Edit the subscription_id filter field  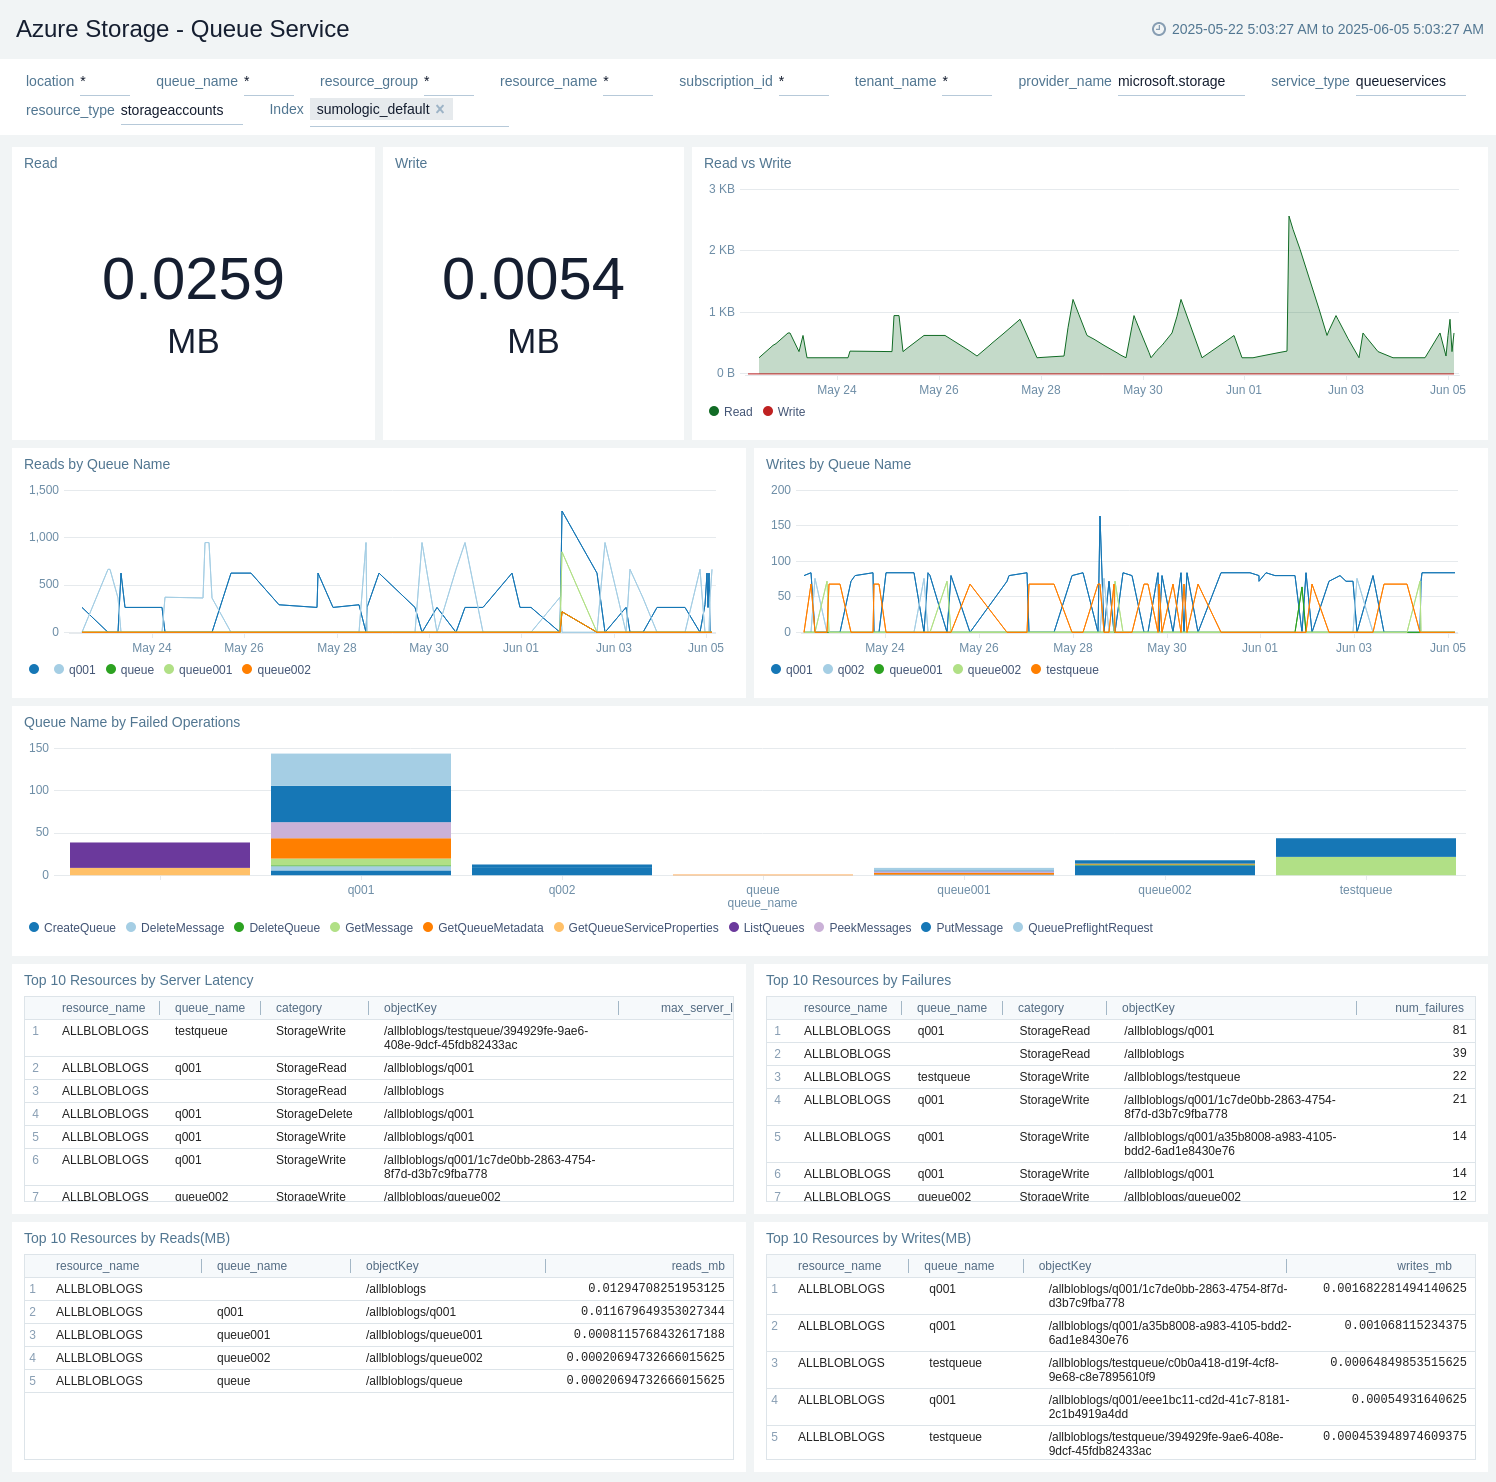tap(804, 82)
